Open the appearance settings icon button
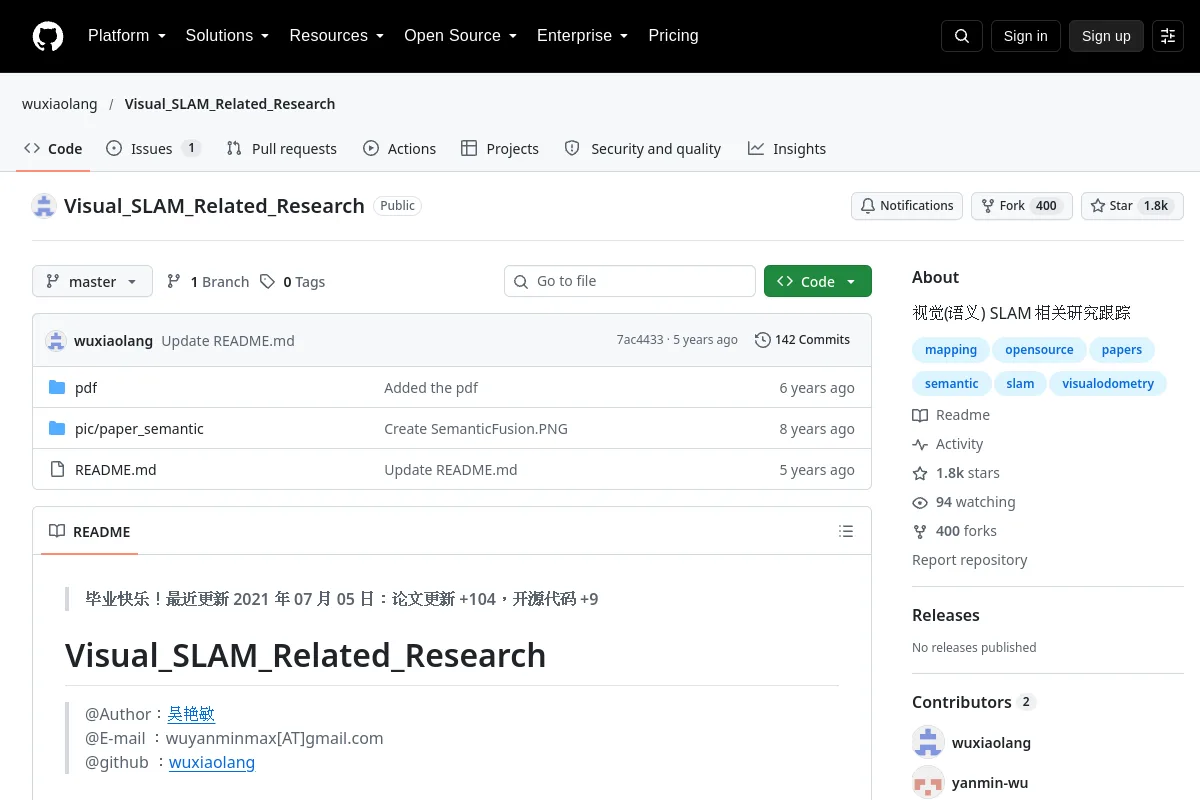Image resolution: width=1200 pixels, height=800 pixels. tap(1168, 36)
